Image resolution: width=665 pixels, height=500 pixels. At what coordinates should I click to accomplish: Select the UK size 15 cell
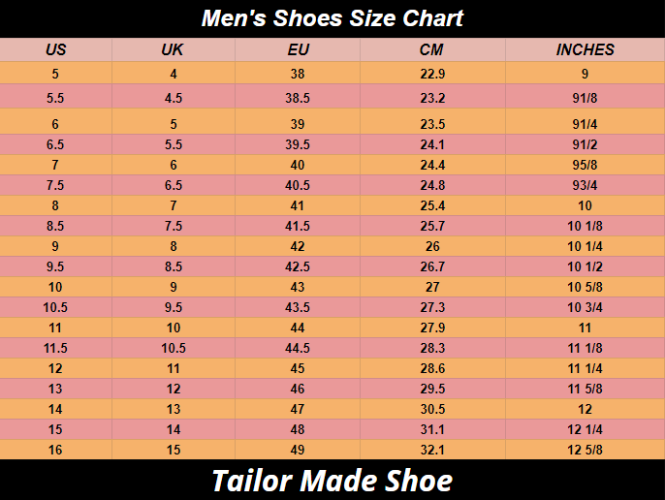pyautogui.click(x=172, y=450)
